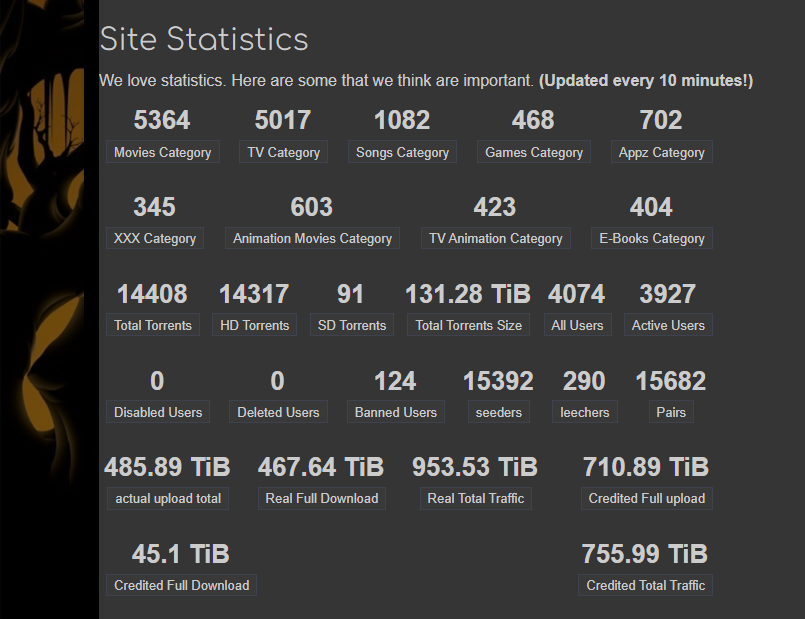This screenshot has height=619, width=805.
Task: Select the Songs Category label
Action: (x=402, y=152)
